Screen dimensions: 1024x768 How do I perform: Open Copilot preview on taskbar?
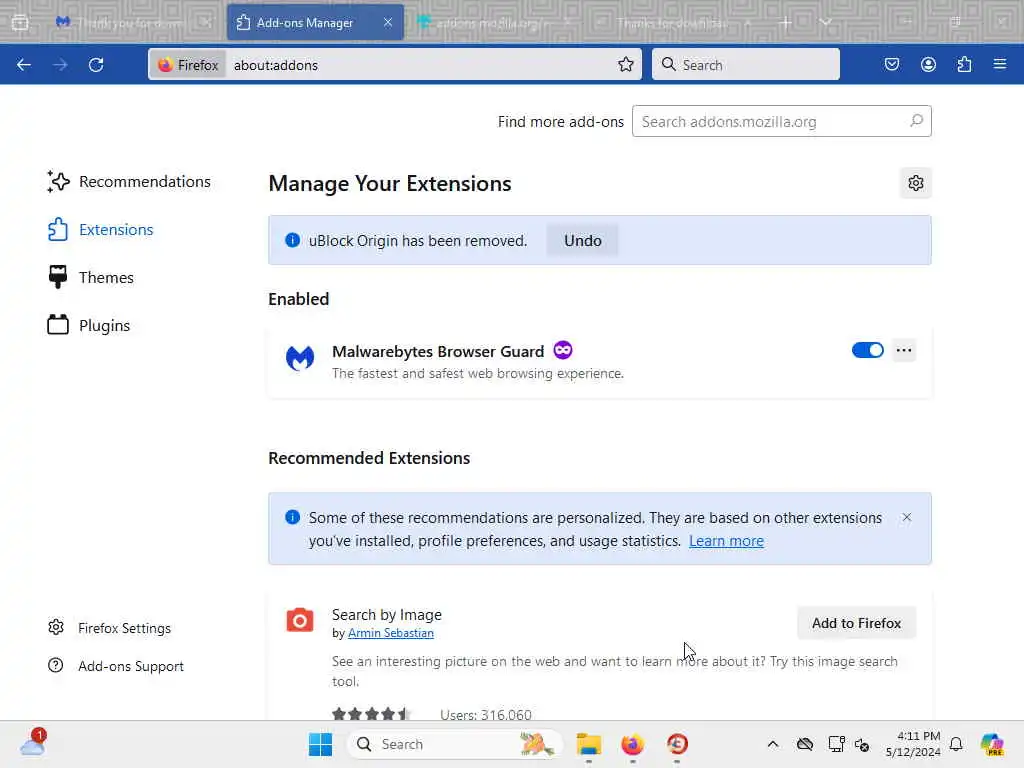pos(992,744)
